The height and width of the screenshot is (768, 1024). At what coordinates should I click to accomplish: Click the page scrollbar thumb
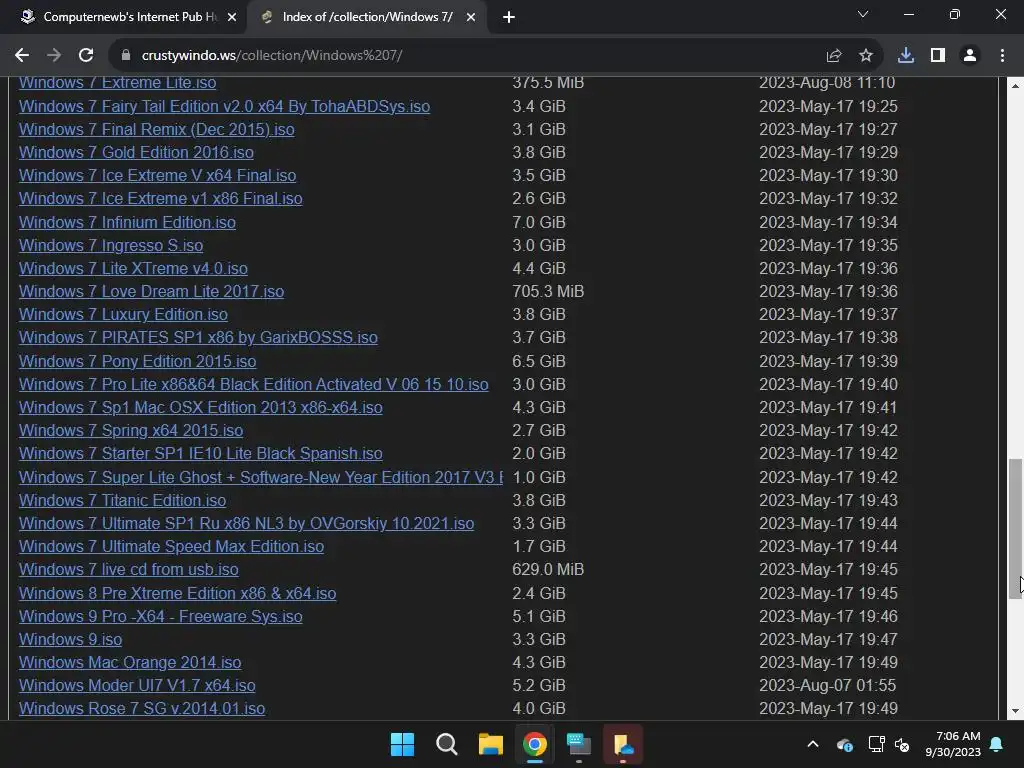tap(1016, 528)
